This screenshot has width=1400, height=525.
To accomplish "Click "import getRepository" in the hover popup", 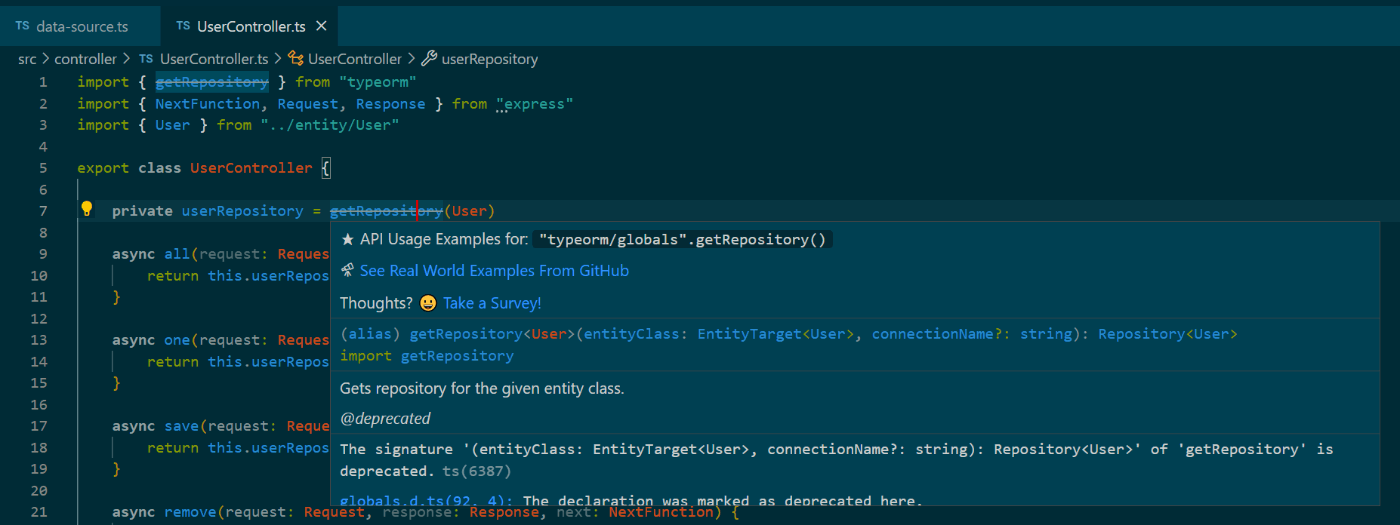I will (x=427, y=356).
